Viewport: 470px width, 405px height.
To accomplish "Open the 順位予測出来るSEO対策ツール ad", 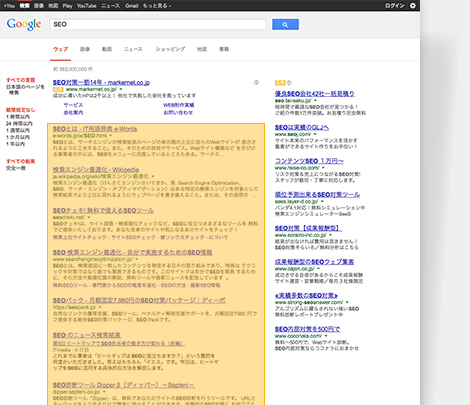I will click(317, 194).
